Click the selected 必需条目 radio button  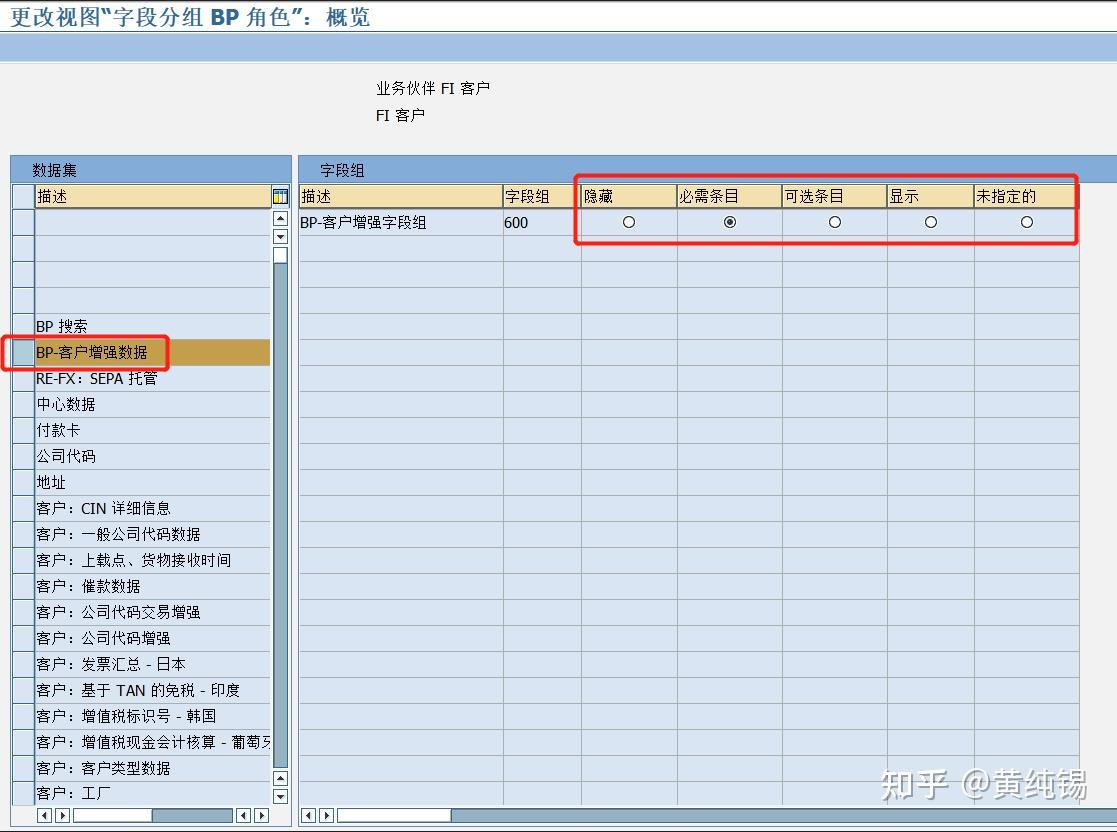coord(729,222)
